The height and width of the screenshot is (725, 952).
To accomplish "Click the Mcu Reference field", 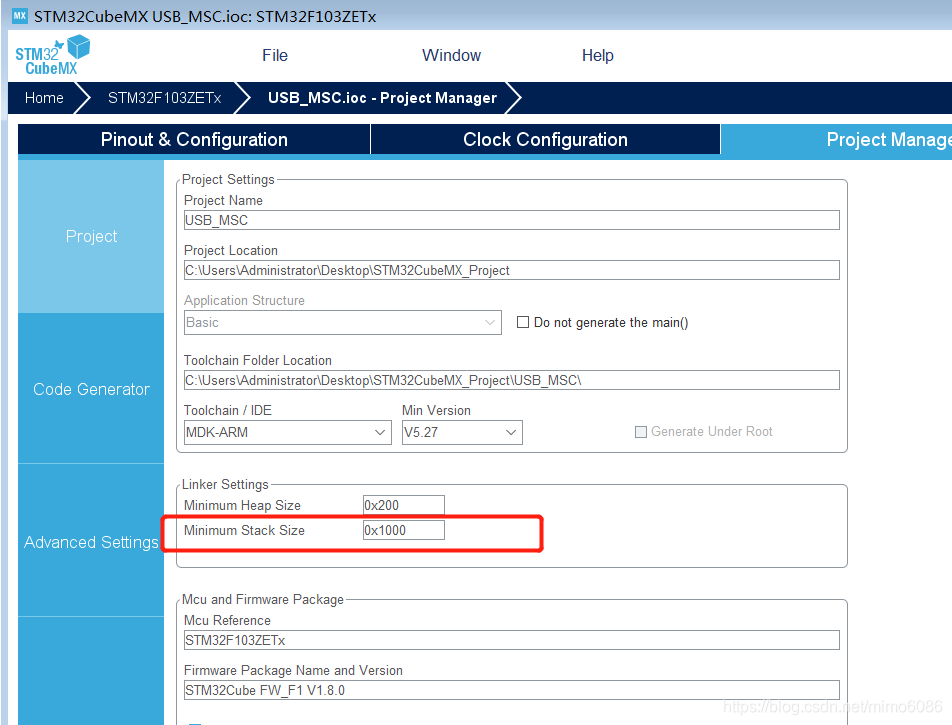I will tap(512, 640).
